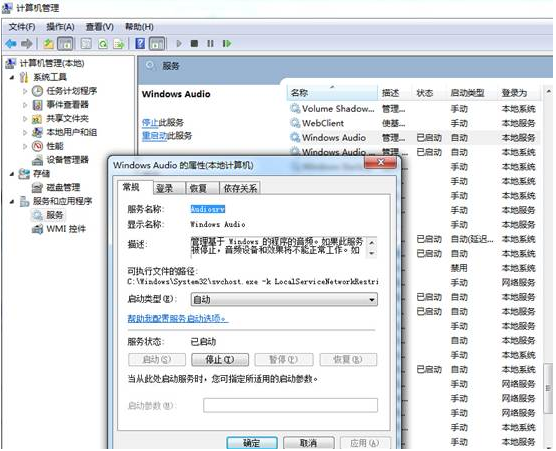Open the Help question-mark toolbar icon
This screenshot has width=556, height=451.
(140, 44)
